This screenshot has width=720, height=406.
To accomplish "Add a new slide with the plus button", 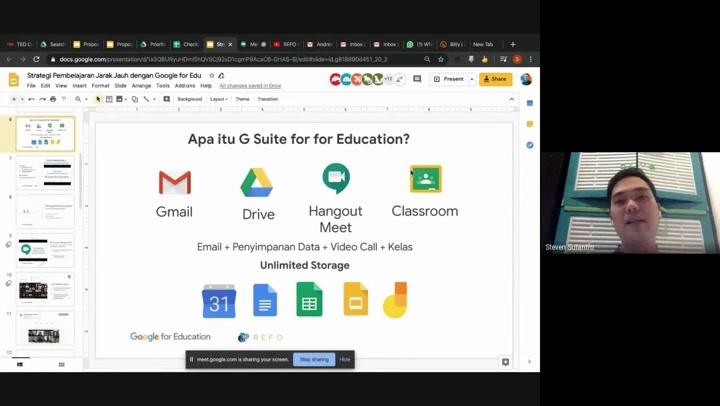I will 14,99.
